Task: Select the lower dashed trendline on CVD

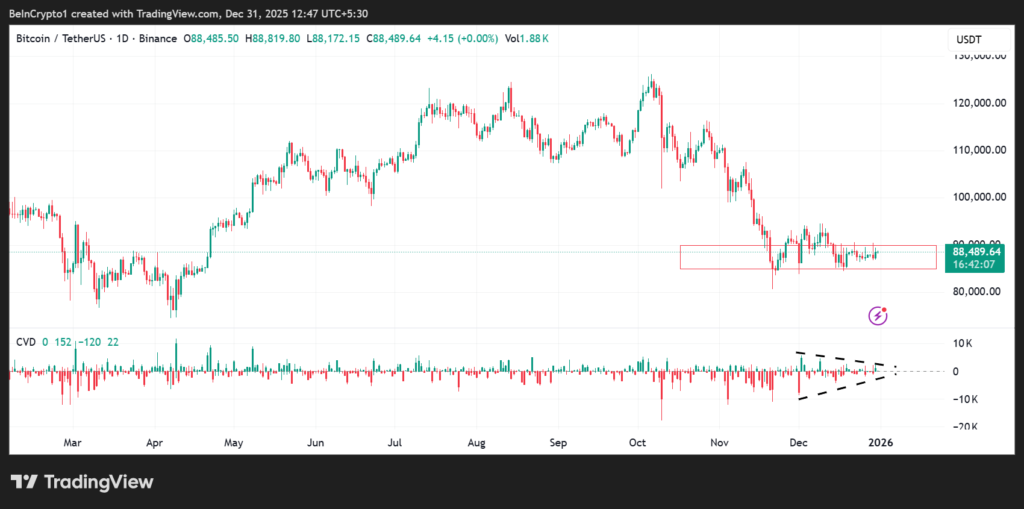Action: [x=838, y=385]
